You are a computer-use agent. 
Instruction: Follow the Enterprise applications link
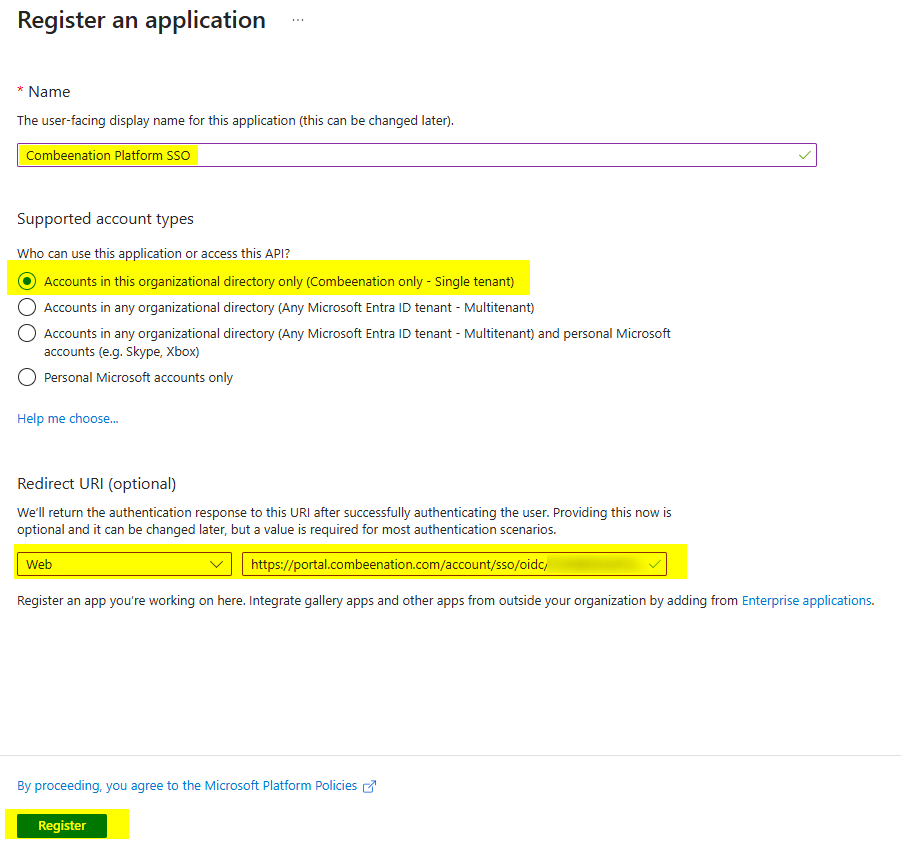click(806, 601)
